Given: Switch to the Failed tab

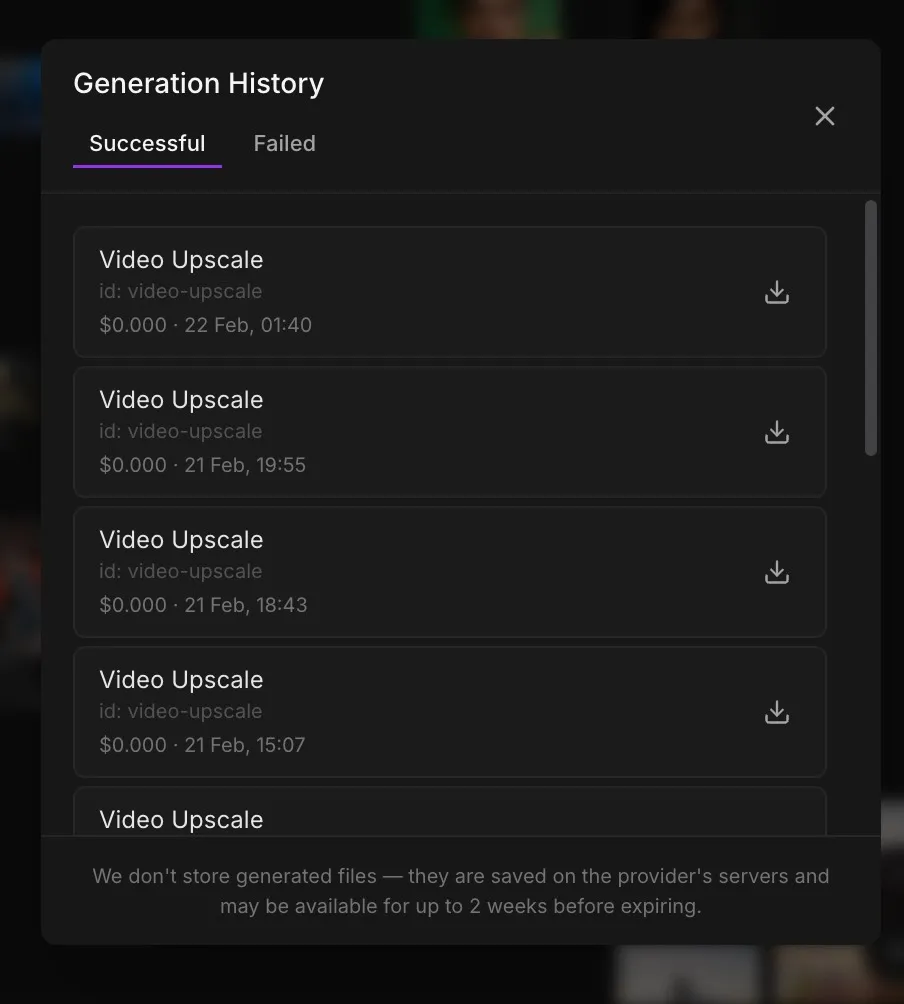Looking at the screenshot, I should click(x=284, y=144).
